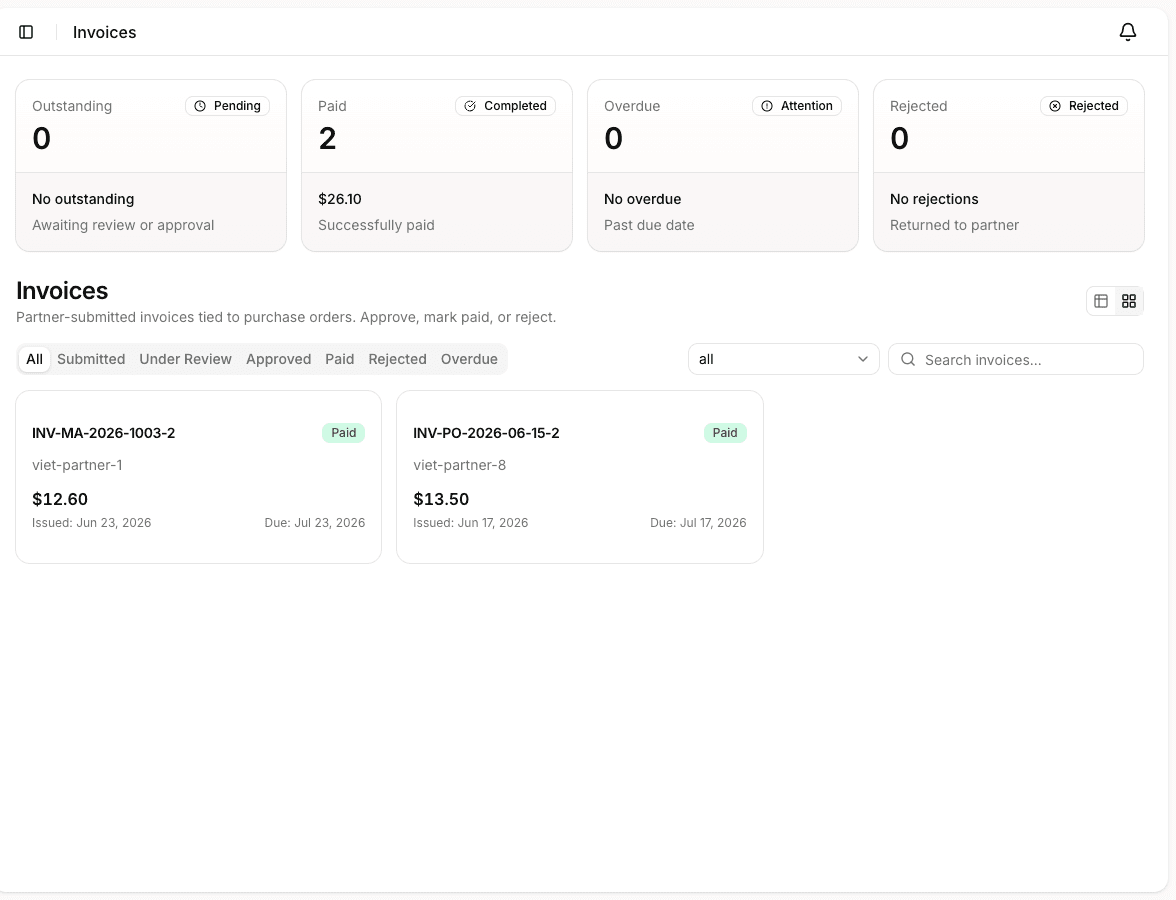The image size is (1176, 900).
Task: Click the viet-partner-8 partner name
Action: click(460, 465)
